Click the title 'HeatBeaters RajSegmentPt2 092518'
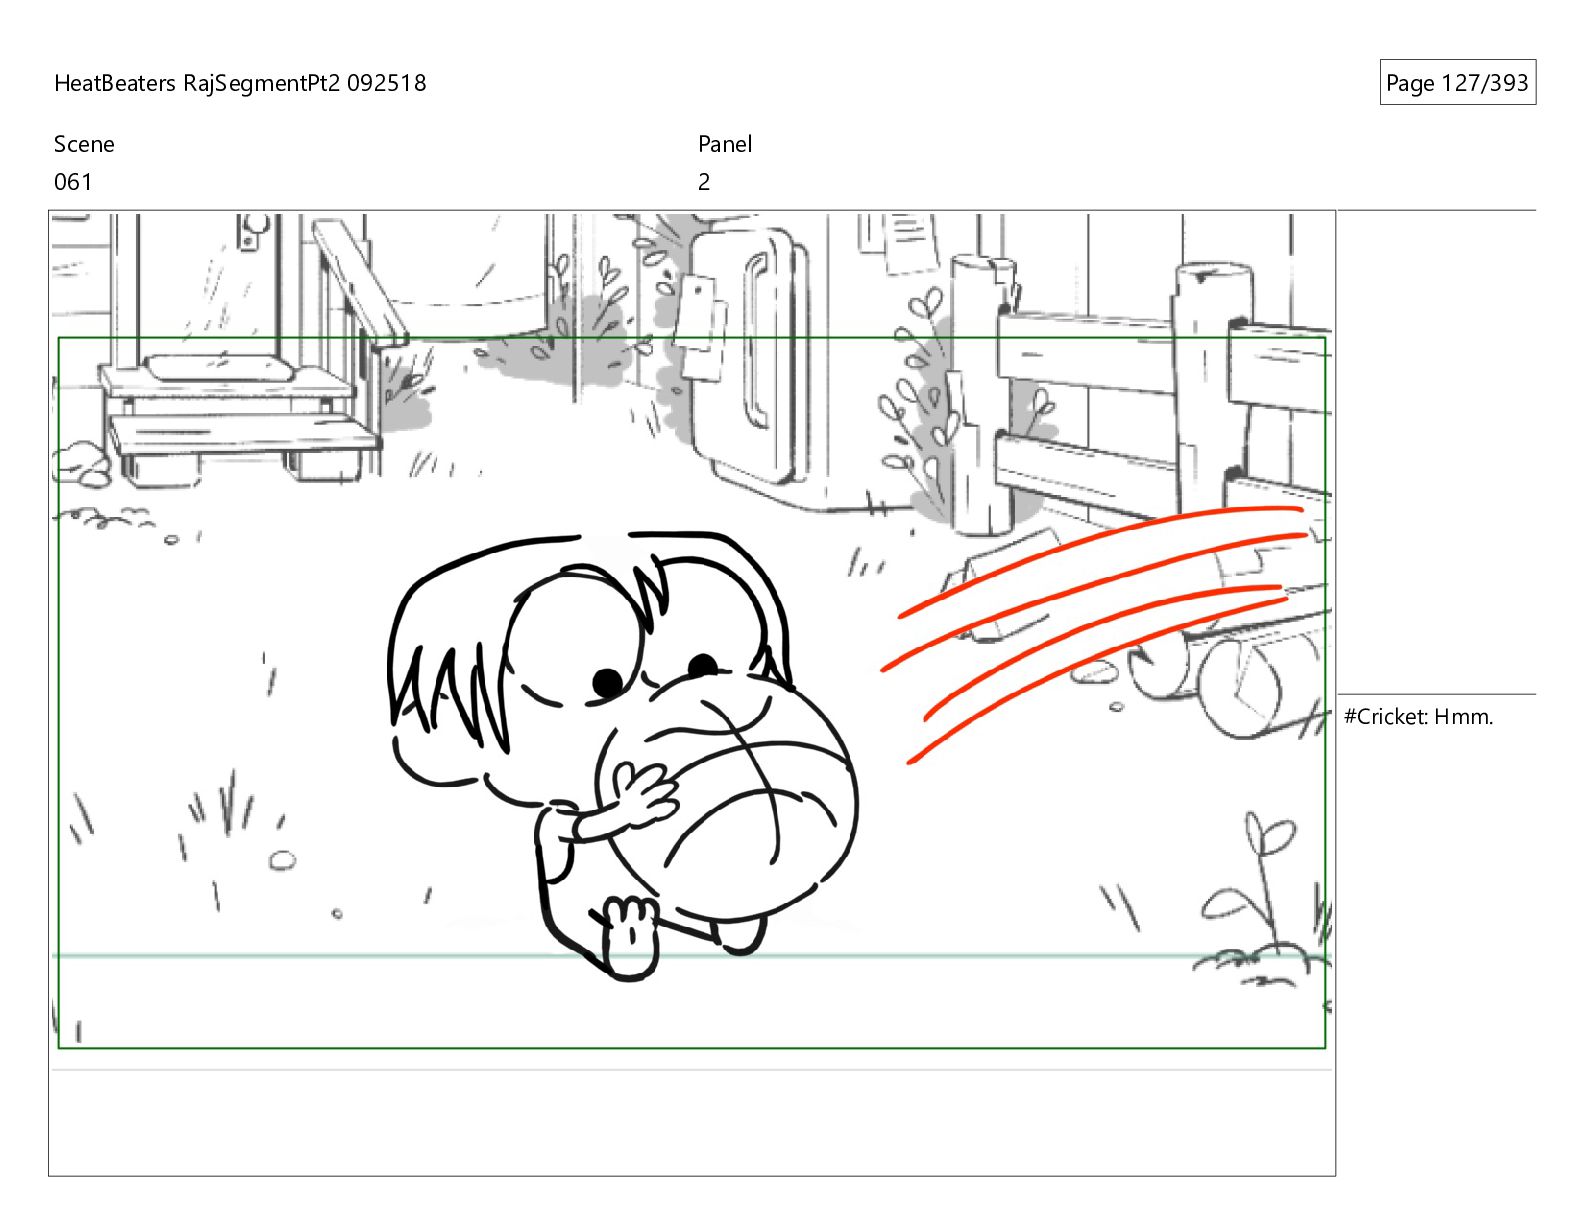The width and height of the screenshot is (1584, 1224). [x=240, y=83]
